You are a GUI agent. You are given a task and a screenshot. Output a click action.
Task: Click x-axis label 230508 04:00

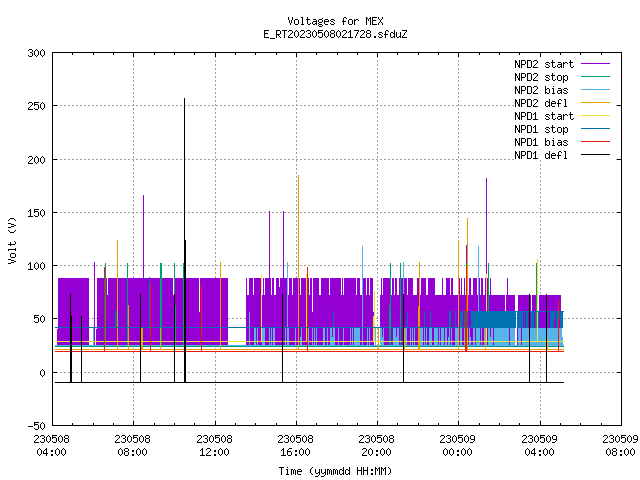pos(51,446)
